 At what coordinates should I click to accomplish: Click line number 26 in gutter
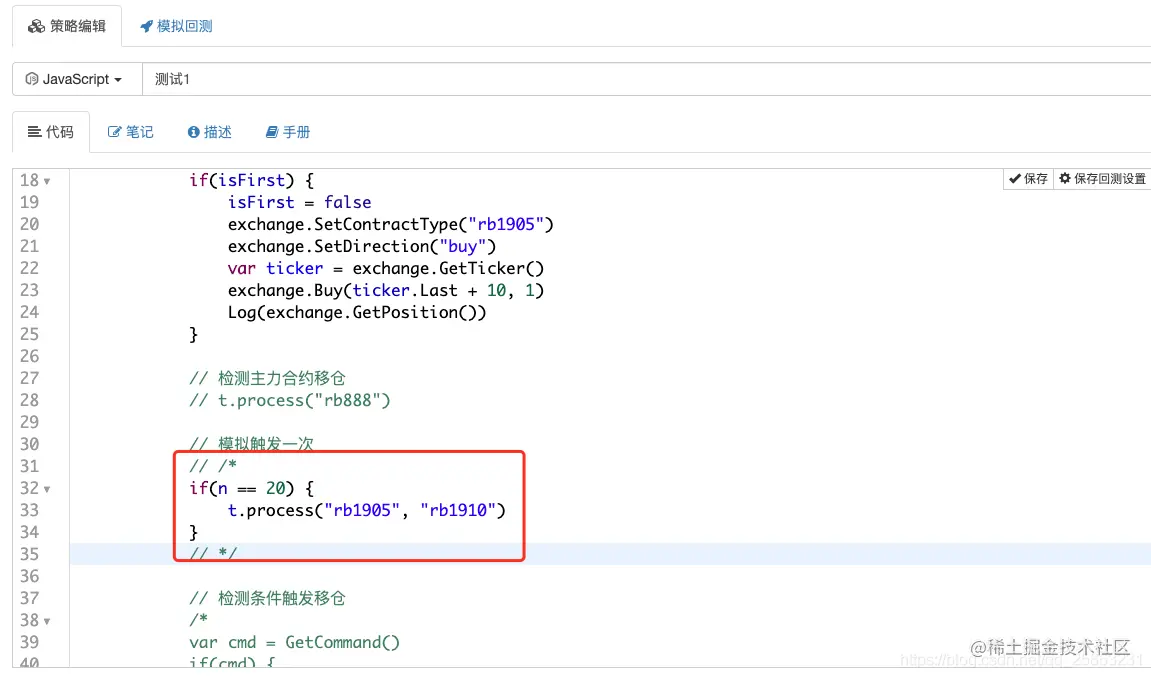[x=29, y=357]
